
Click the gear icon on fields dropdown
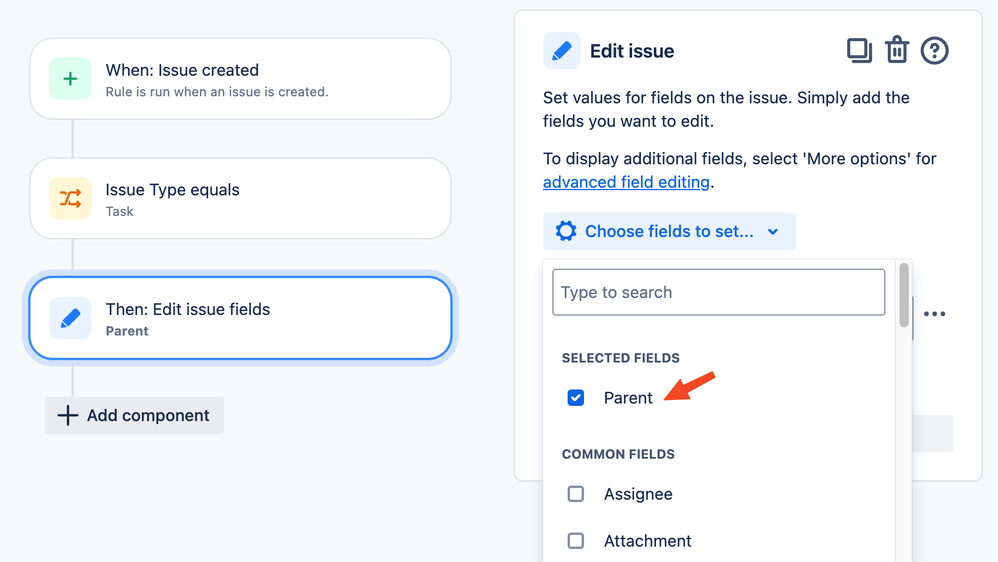click(x=565, y=231)
